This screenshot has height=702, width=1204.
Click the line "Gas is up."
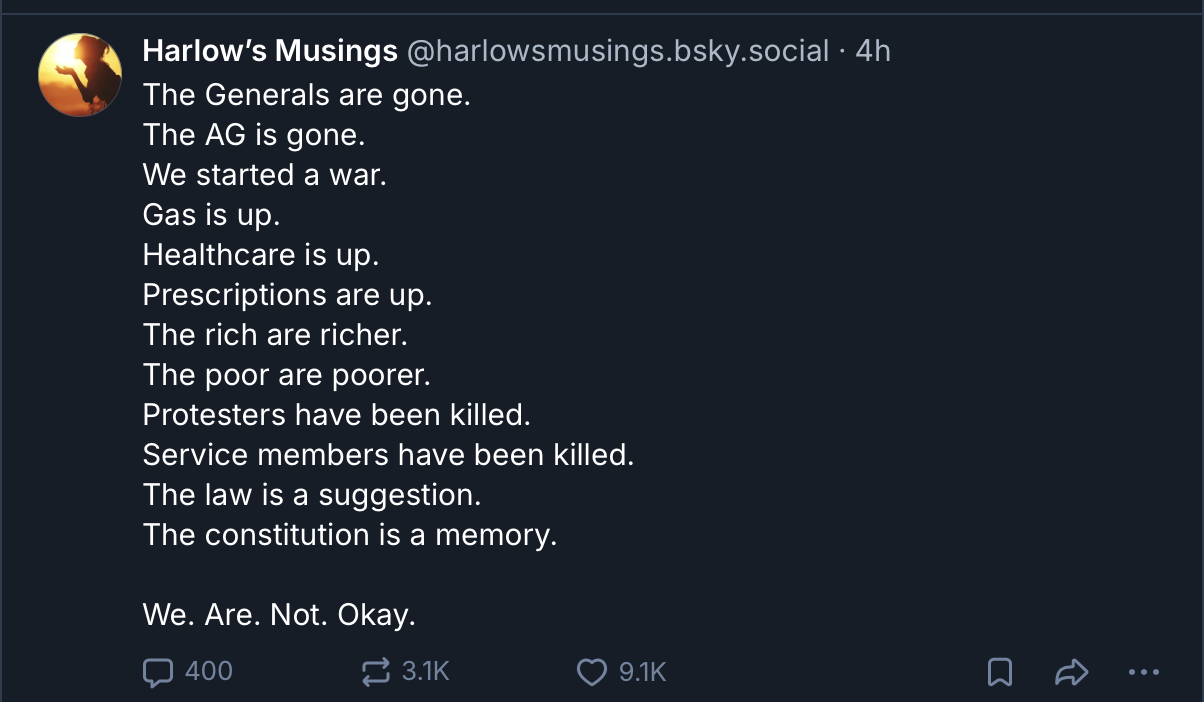click(211, 215)
